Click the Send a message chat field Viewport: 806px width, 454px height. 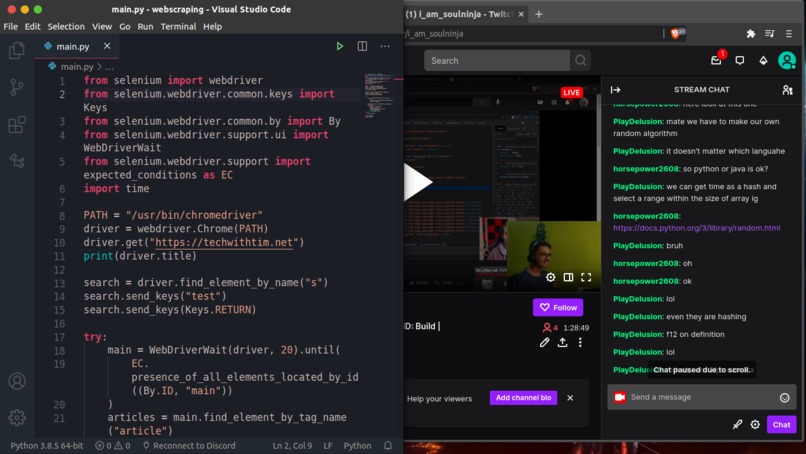pos(702,397)
